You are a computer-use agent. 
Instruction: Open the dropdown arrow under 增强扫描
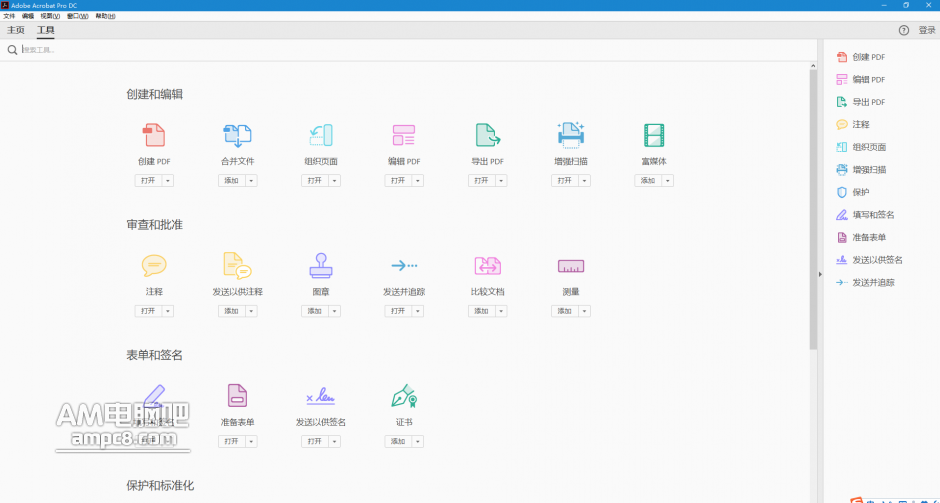[x=585, y=180]
